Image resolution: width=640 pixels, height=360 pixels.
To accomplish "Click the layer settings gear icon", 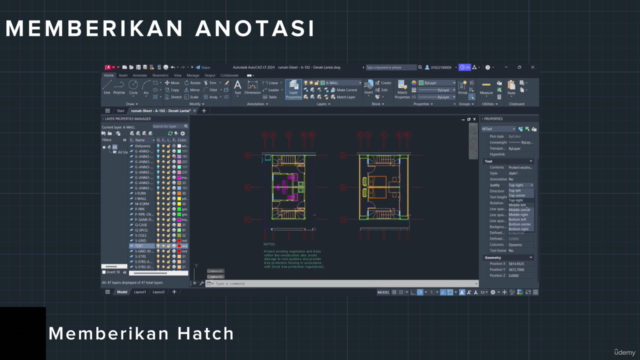I will (182, 133).
